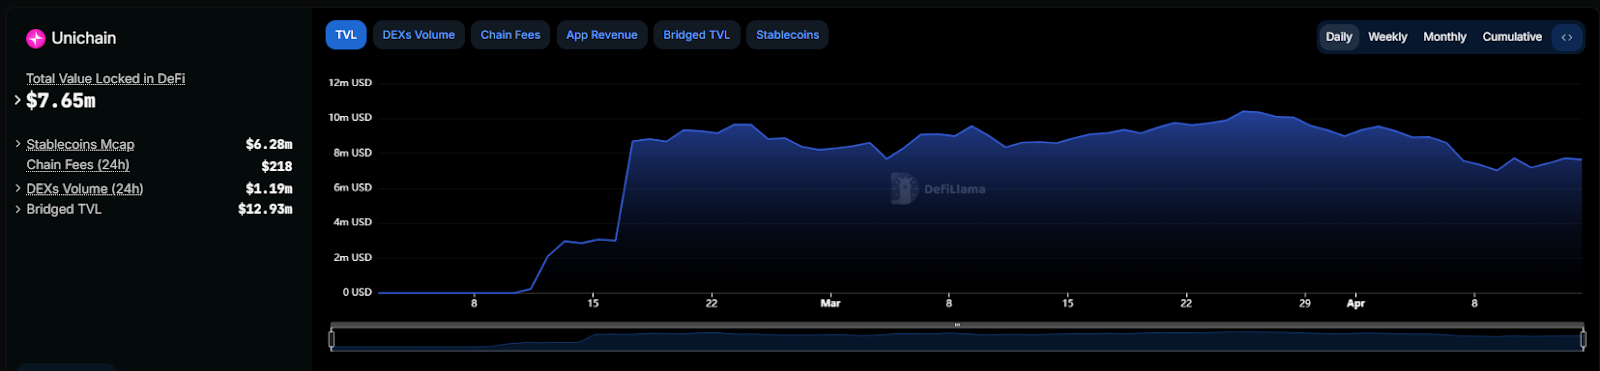The height and width of the screenshot is (371, 1600).
Task: Set chart interval to Weekly
Action: click(1388, 37)
